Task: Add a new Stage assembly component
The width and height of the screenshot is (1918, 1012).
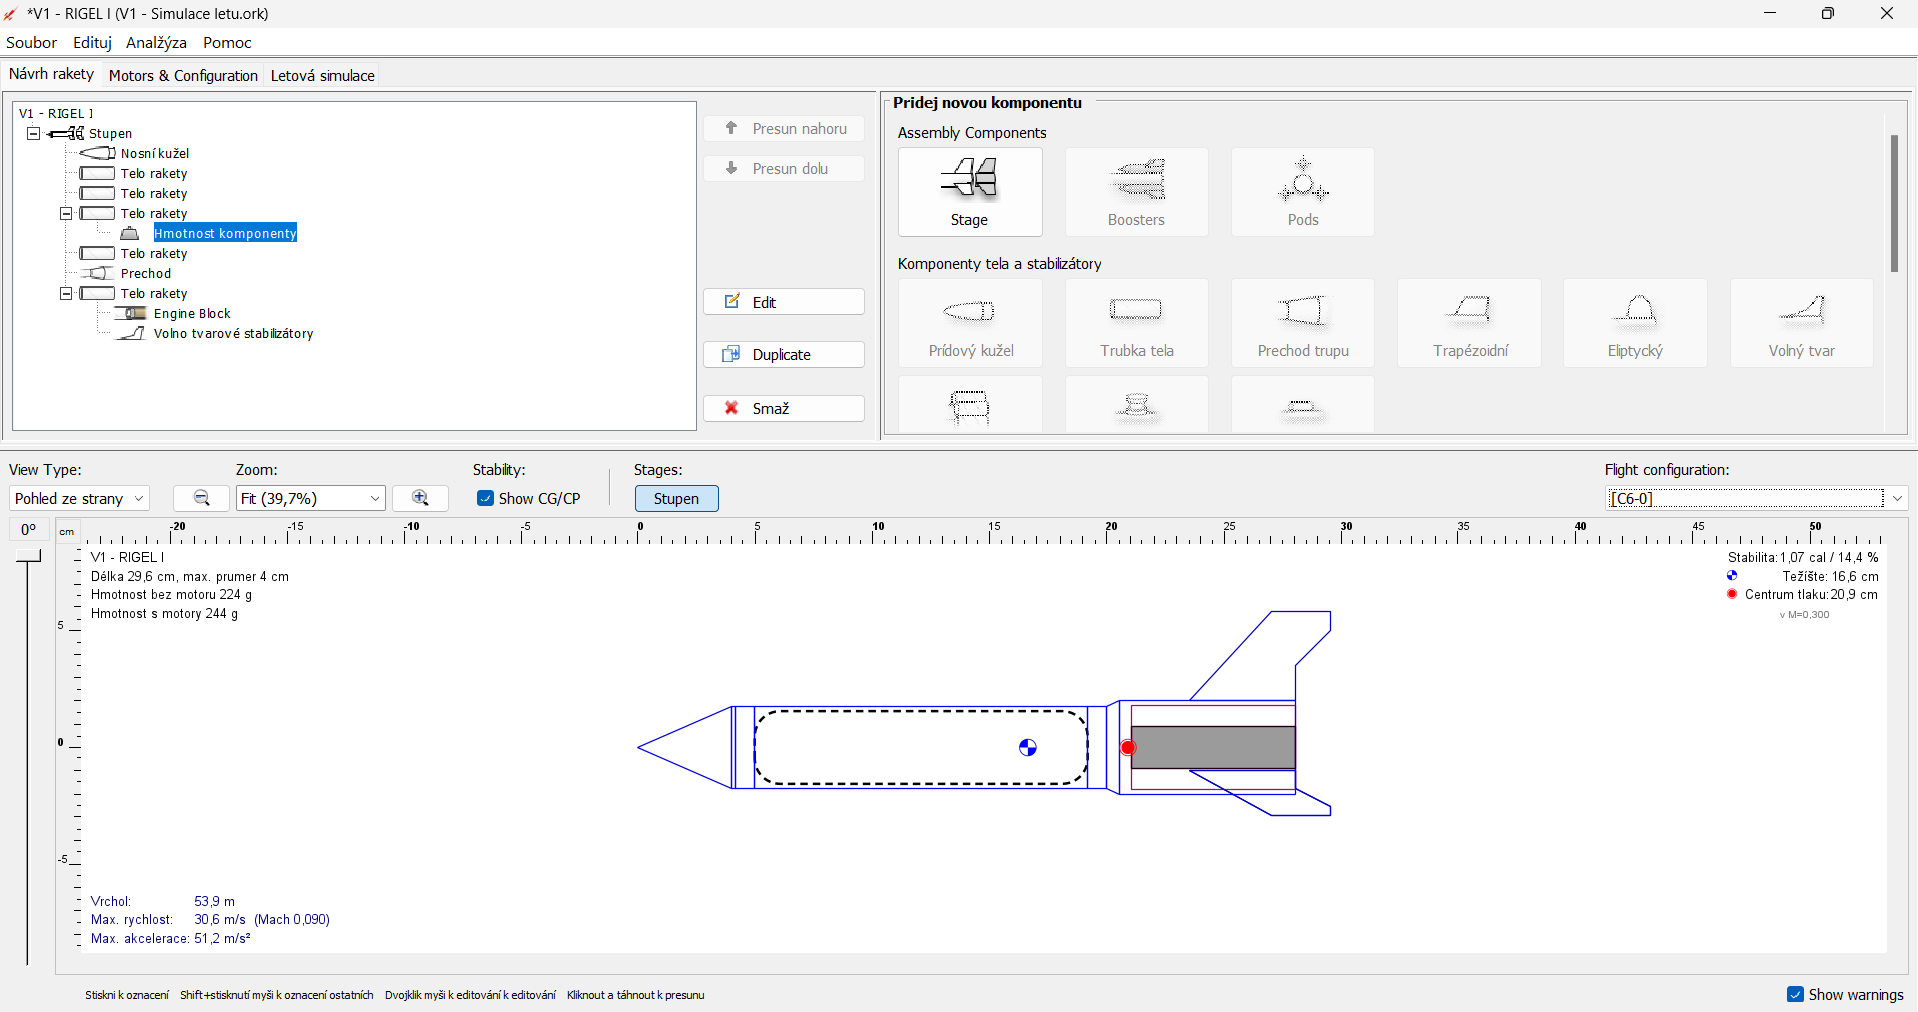Action: pyautogui.click(x=969, y=192)
